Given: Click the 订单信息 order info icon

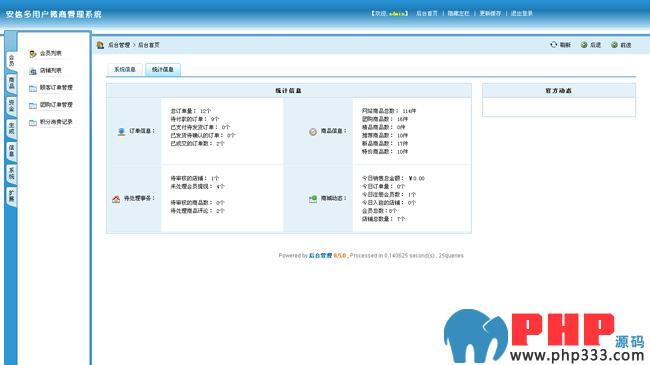Looking at the screenshot, I should point(121,132).
